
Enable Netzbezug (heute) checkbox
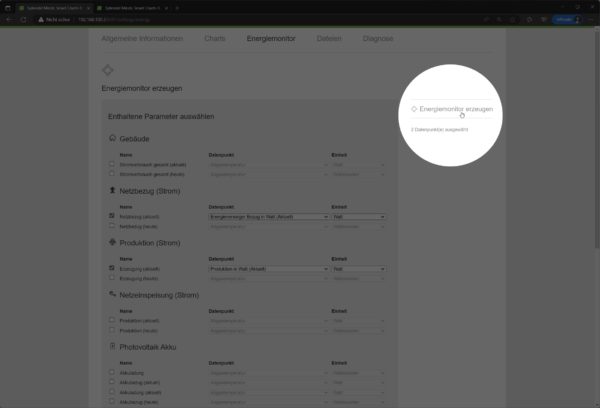112,226
